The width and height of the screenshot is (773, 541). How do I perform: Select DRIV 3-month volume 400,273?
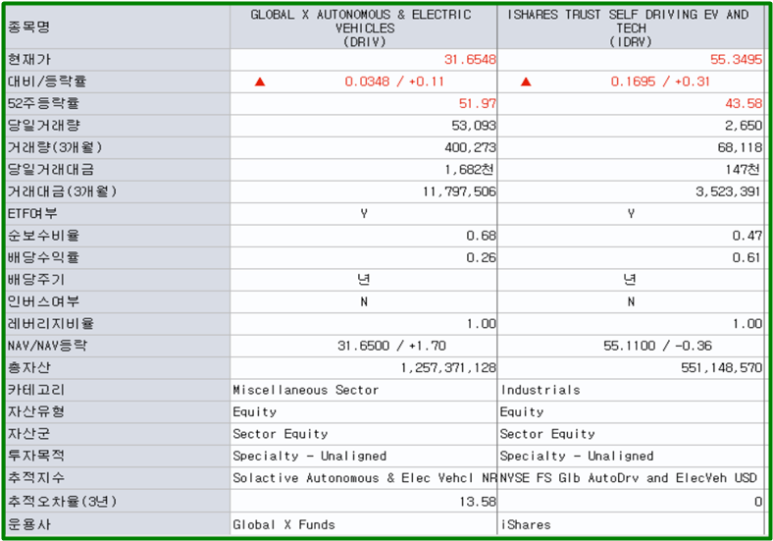pyautogui.click(x=470, y=147)
